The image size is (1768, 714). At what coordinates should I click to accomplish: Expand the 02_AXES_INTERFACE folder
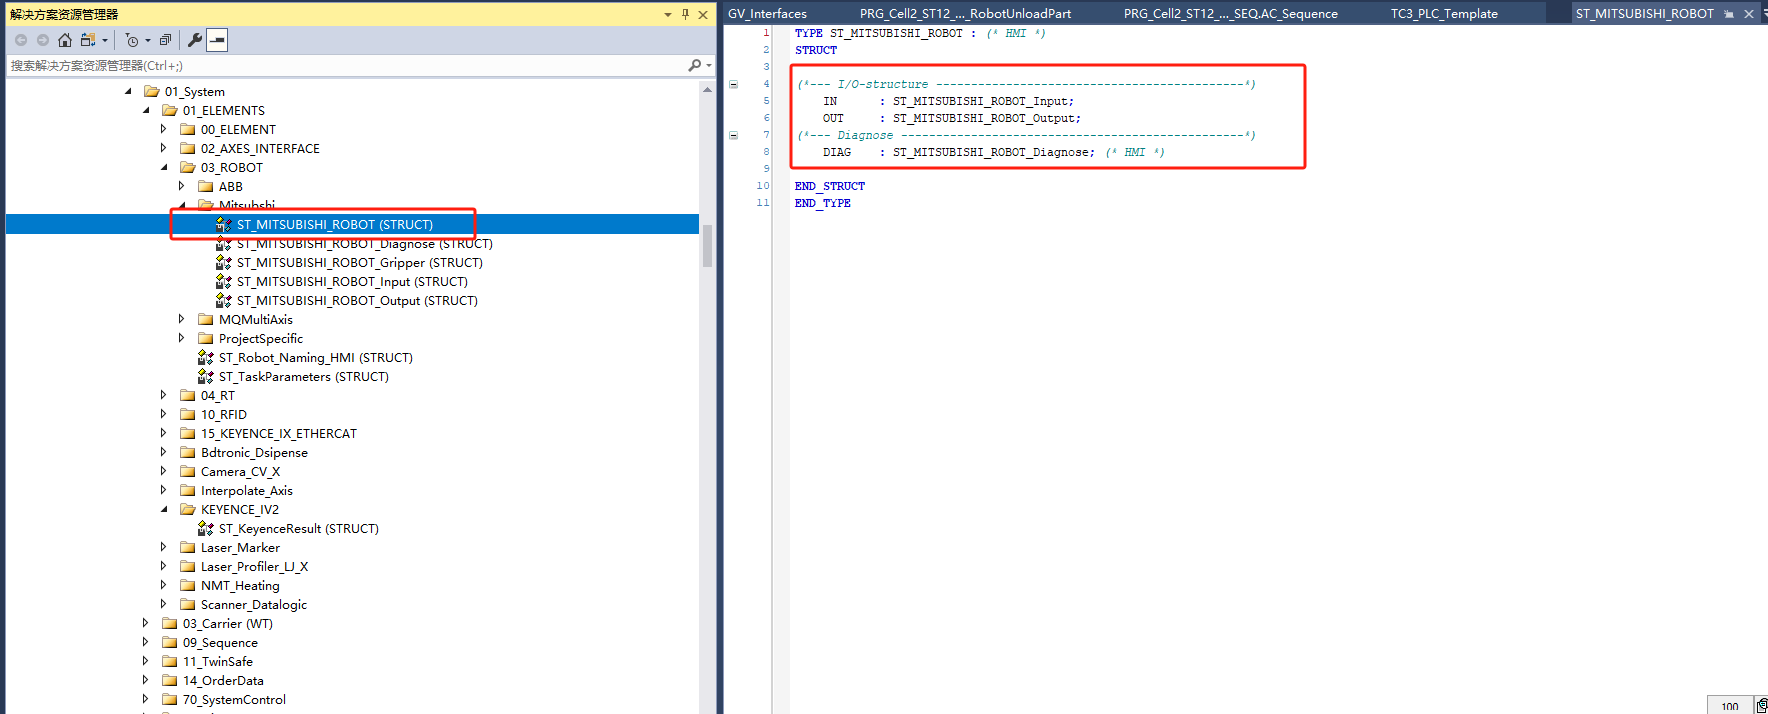164,148
